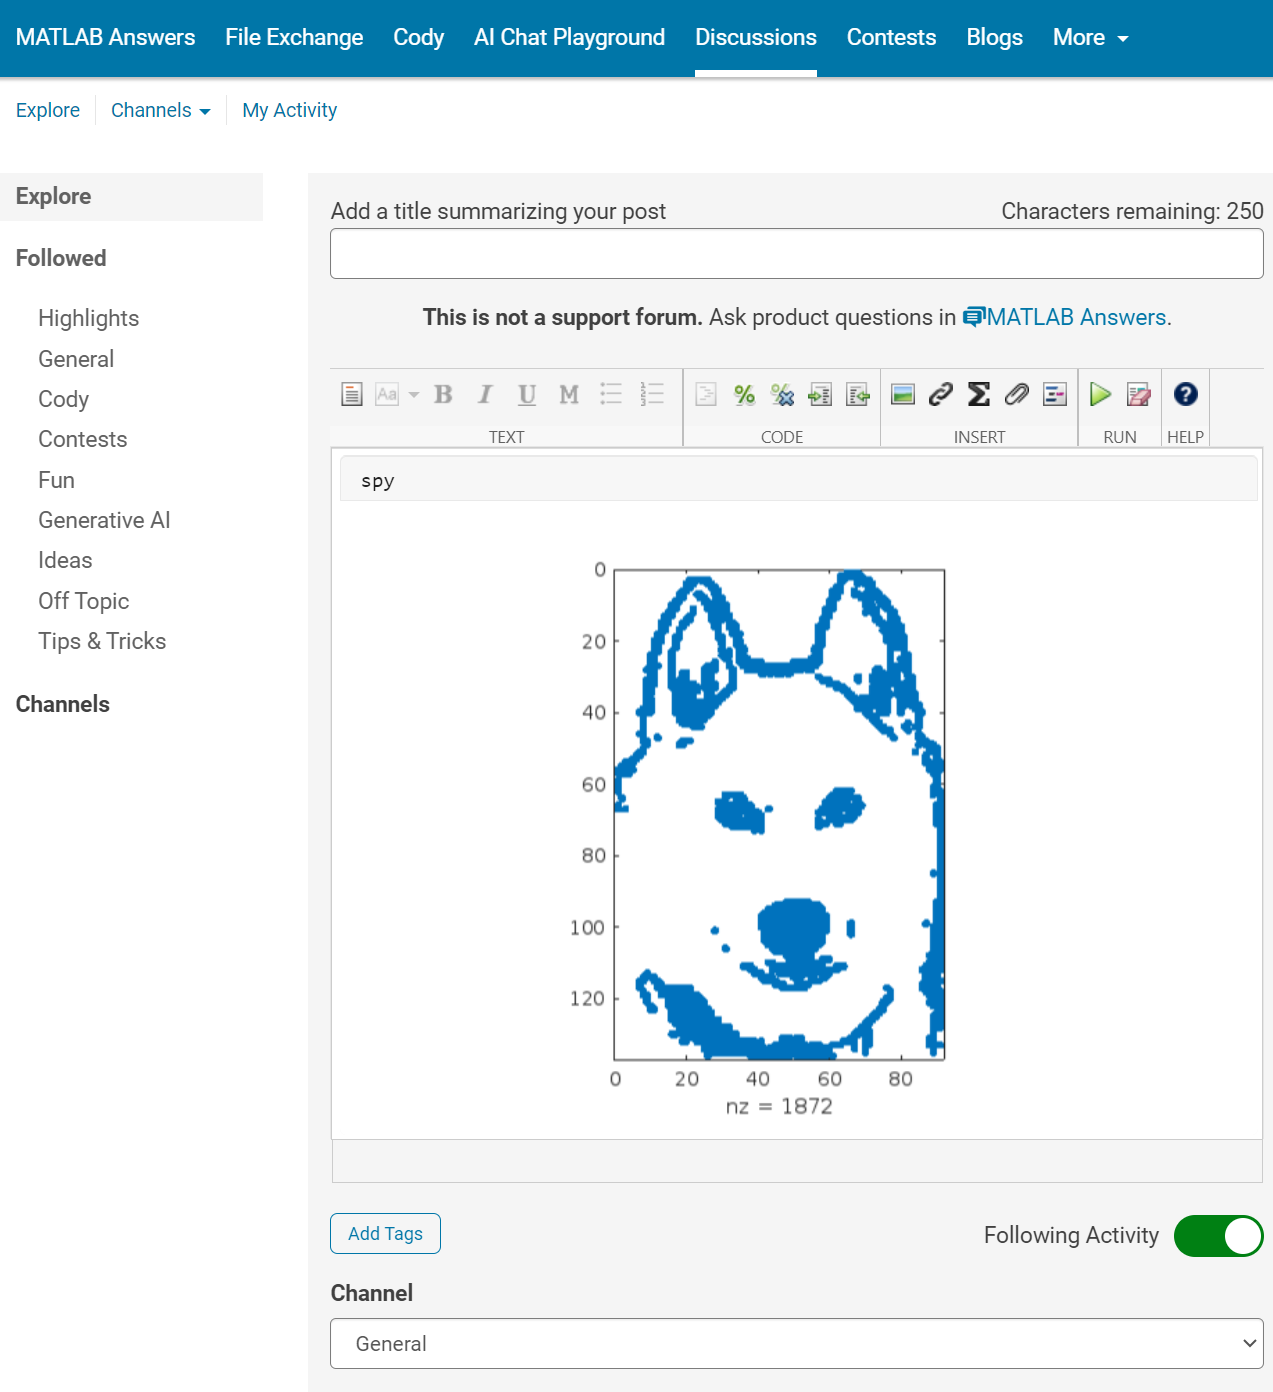Viewport: 1273px width, 1392px height.
Task: Decrease code indent
Action: point(858,394)
